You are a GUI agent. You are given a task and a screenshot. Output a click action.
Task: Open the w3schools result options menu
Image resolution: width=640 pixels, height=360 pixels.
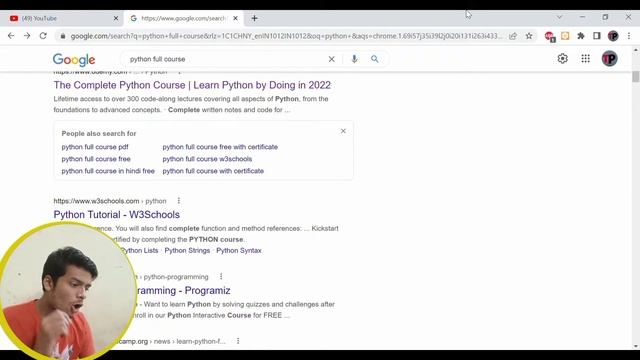[x=179, y=201]
